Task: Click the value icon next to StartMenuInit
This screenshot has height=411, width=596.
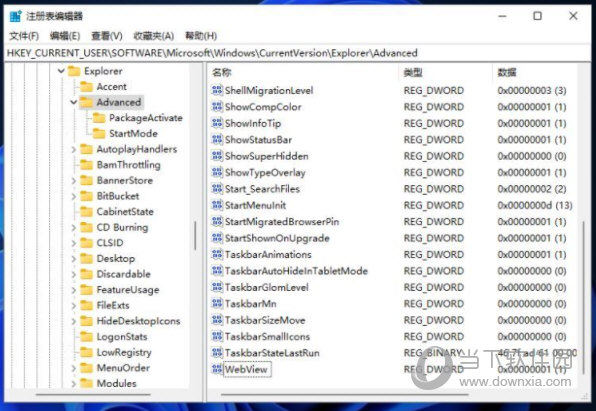Action: (x=217, y=205)
